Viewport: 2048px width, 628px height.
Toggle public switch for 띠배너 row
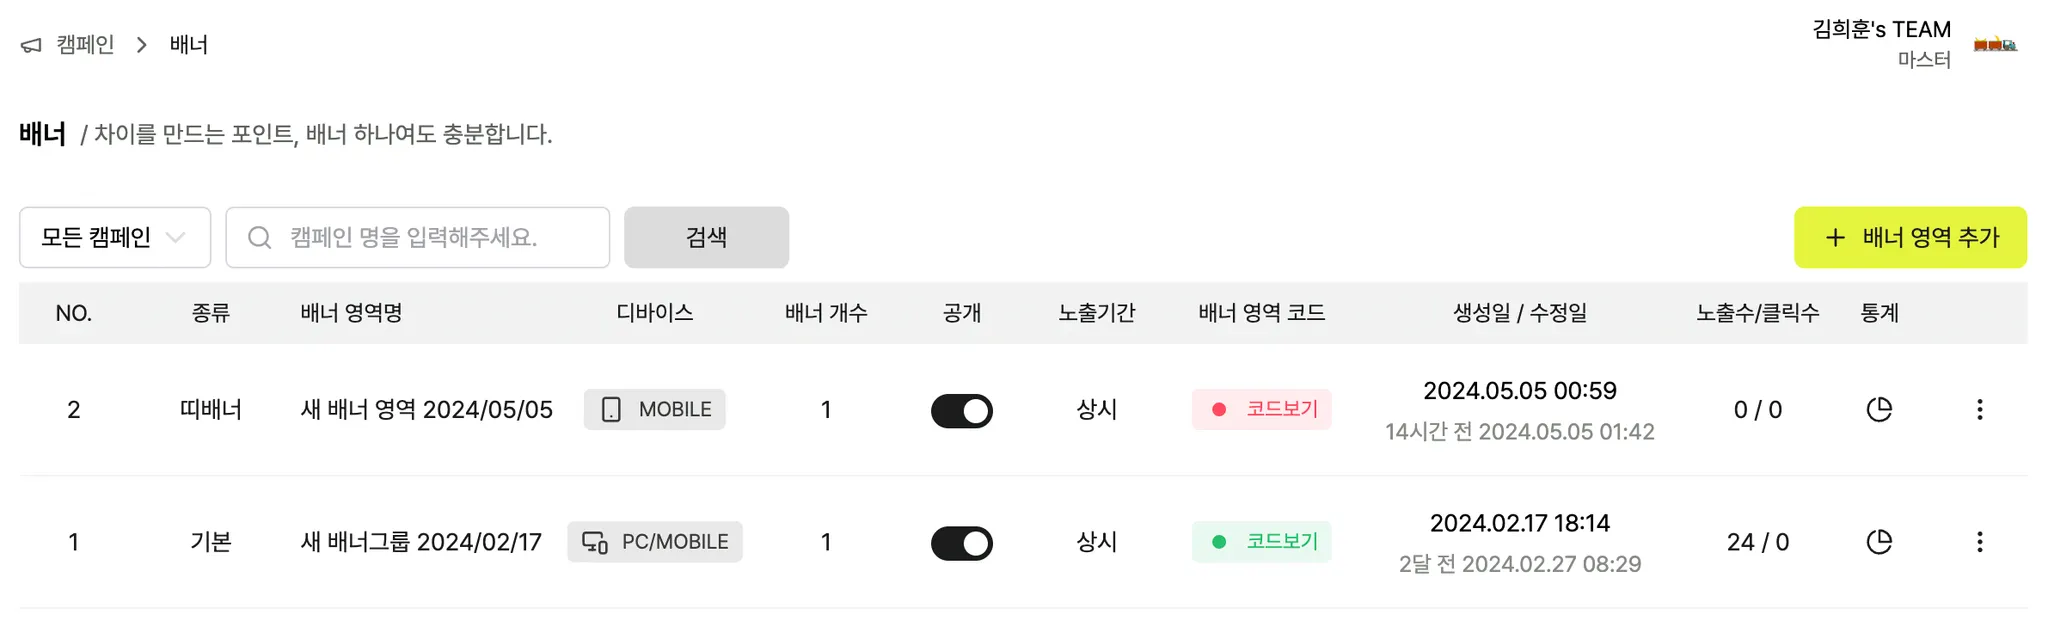point(961,411)
